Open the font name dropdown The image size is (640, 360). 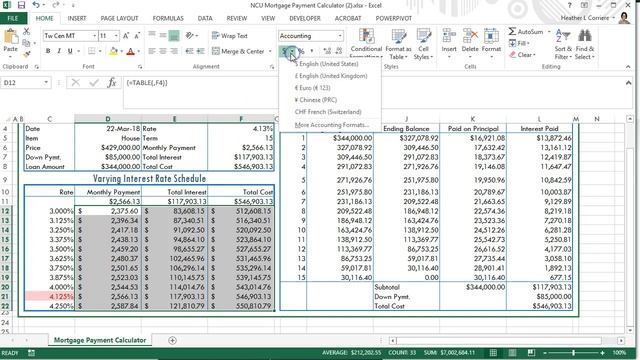94,36
